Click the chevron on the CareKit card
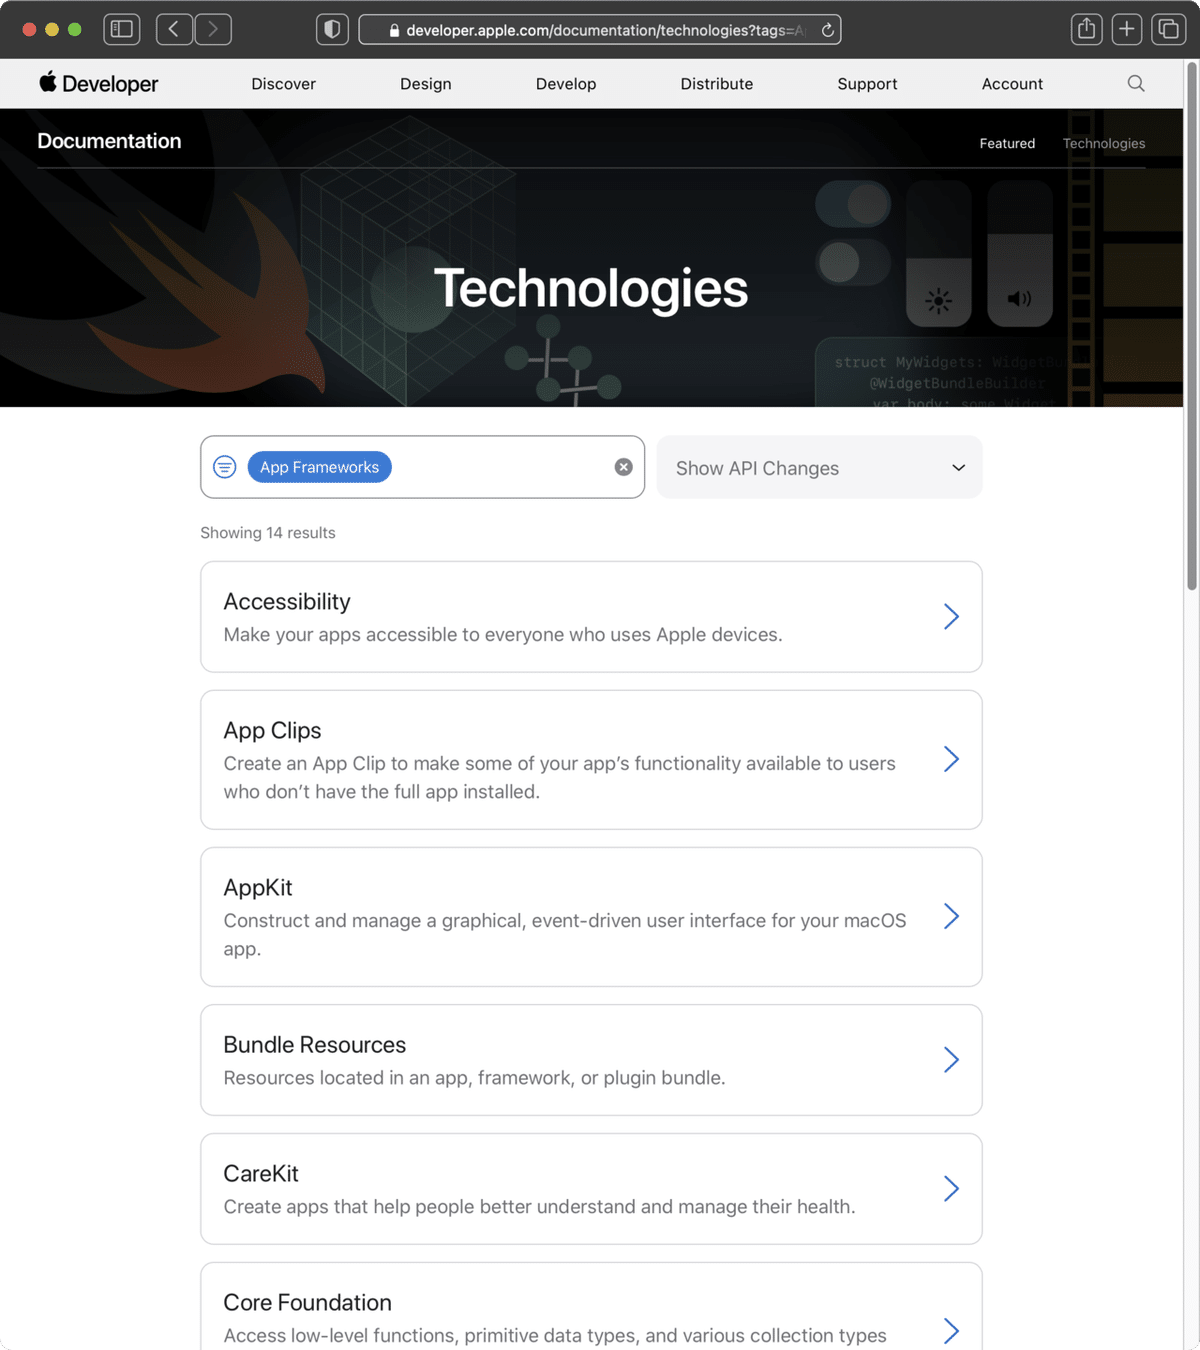1200x1350 pixels. coord(951,1189)
